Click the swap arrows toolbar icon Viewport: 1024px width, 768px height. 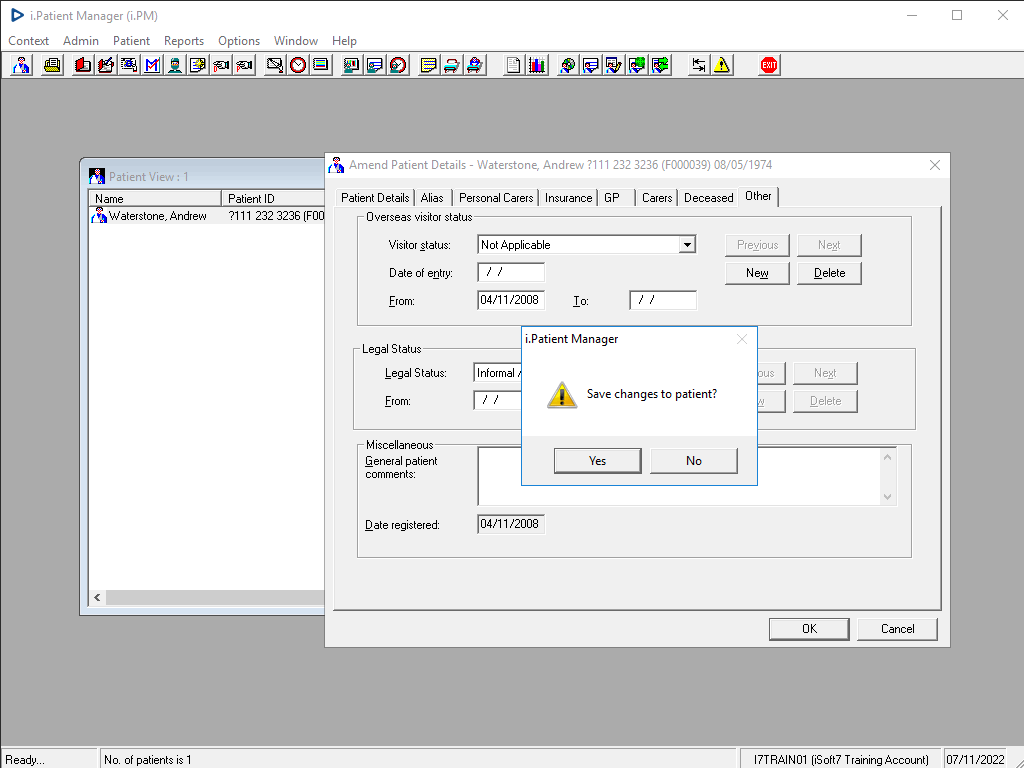click(699, 65)
